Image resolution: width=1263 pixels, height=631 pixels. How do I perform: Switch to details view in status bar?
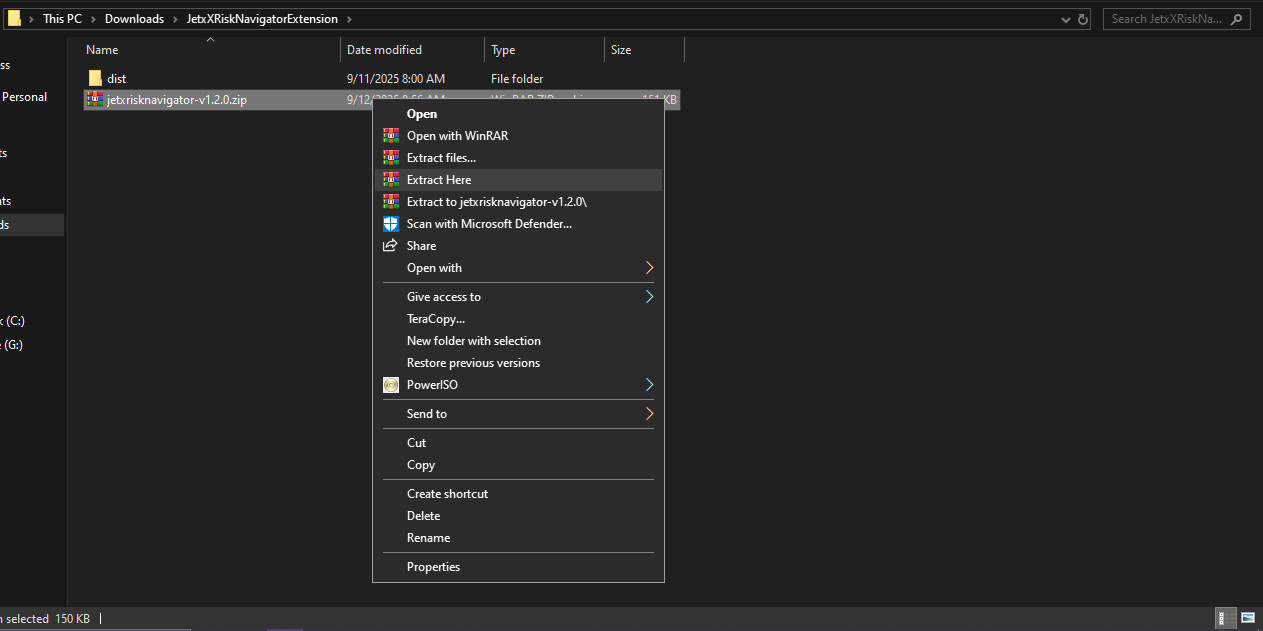1225,618
